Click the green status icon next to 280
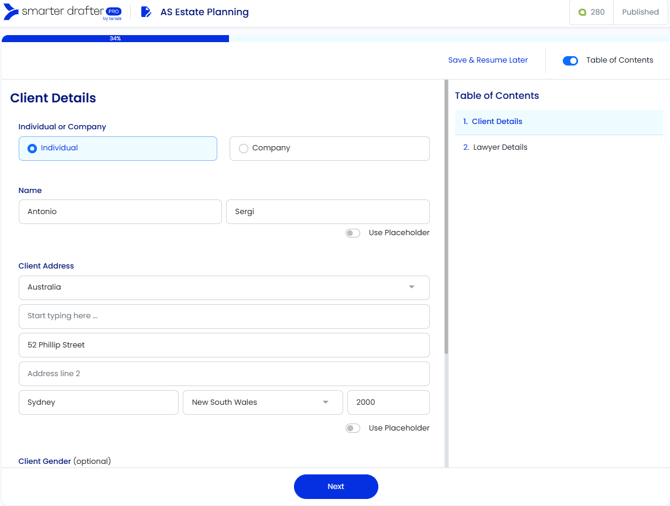Image resolution: width=670 pixels, height=506 pixels. [x=582, y=13]
